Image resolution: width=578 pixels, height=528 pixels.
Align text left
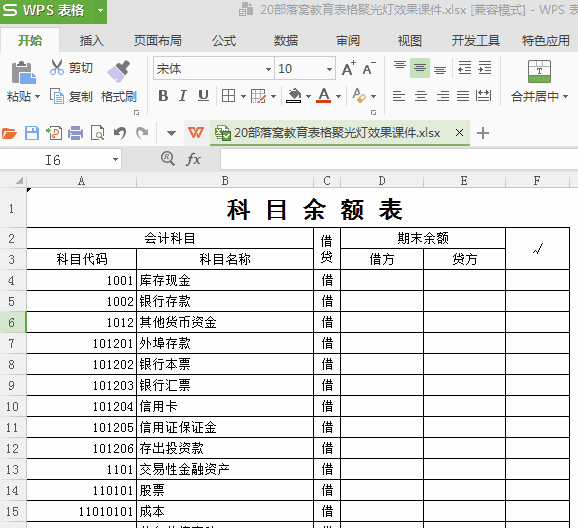[399, 96]
